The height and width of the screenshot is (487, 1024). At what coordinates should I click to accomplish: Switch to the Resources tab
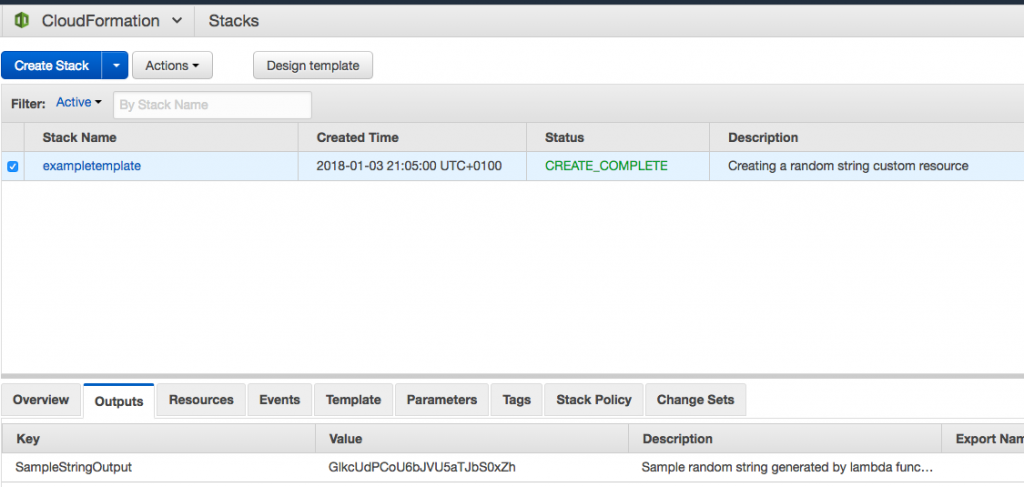(x=201, y=400)
